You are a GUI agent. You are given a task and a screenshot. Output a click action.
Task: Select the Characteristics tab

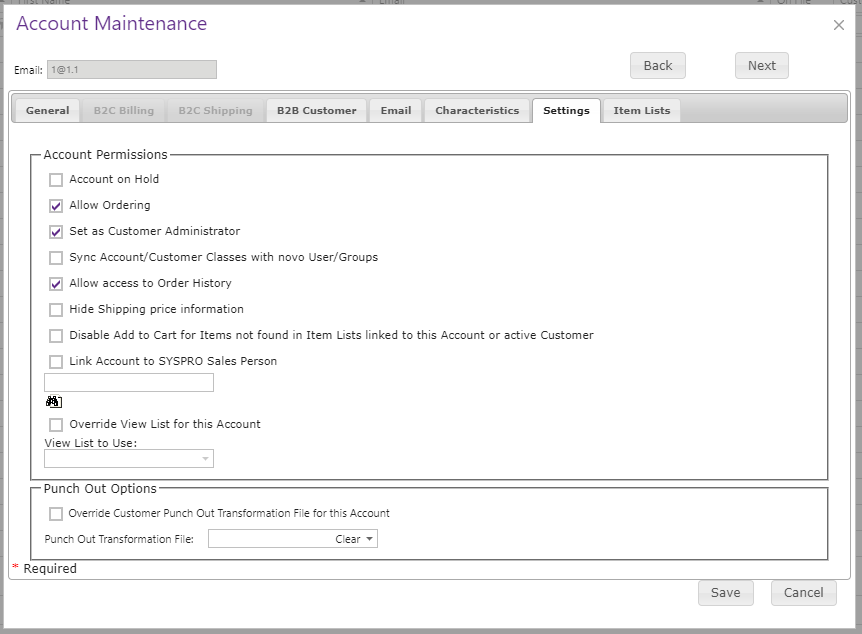coord(477,111)
